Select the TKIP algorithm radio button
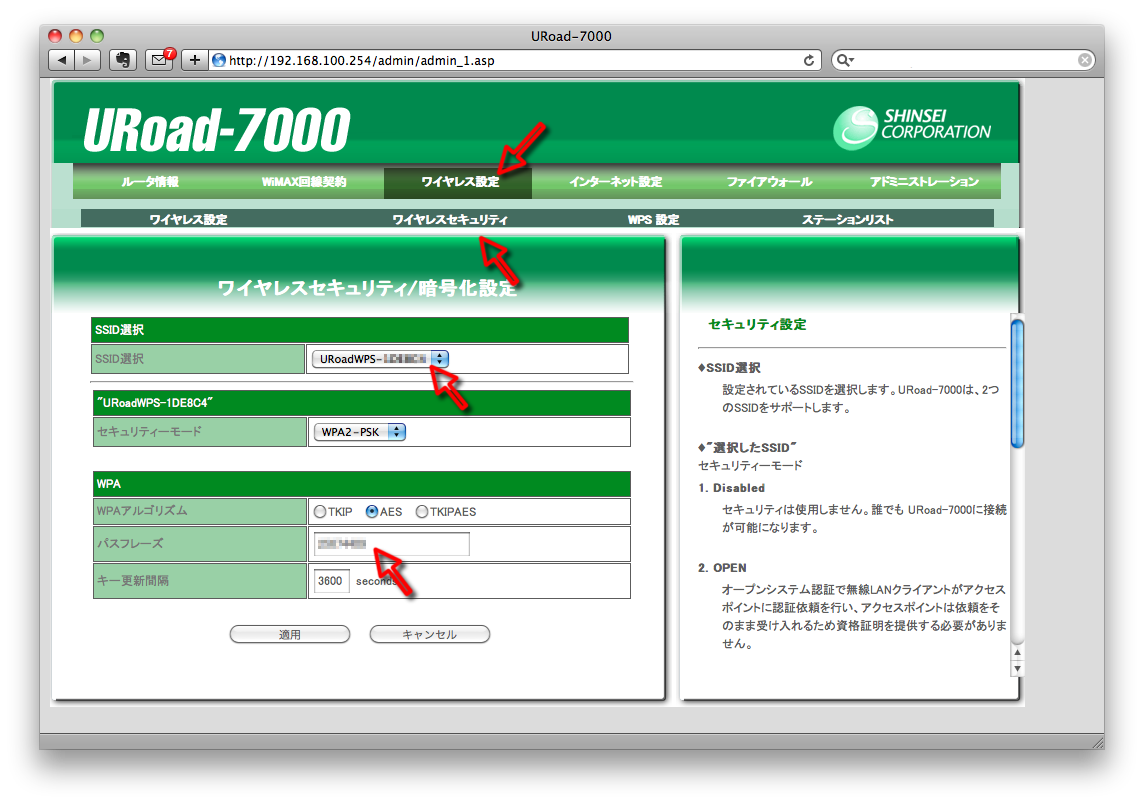The width and height of the screenshot is (1144, 800). coord(320,512)
